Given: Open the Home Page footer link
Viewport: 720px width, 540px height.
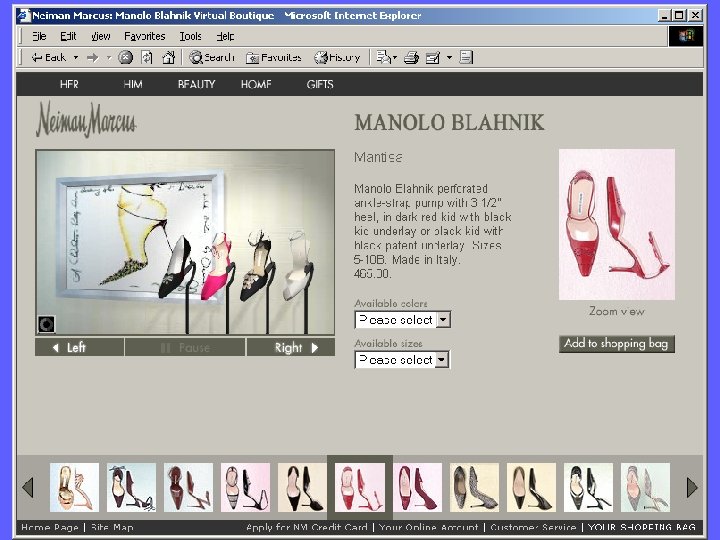Looking at the screenshot, I should tap(50, 527).
